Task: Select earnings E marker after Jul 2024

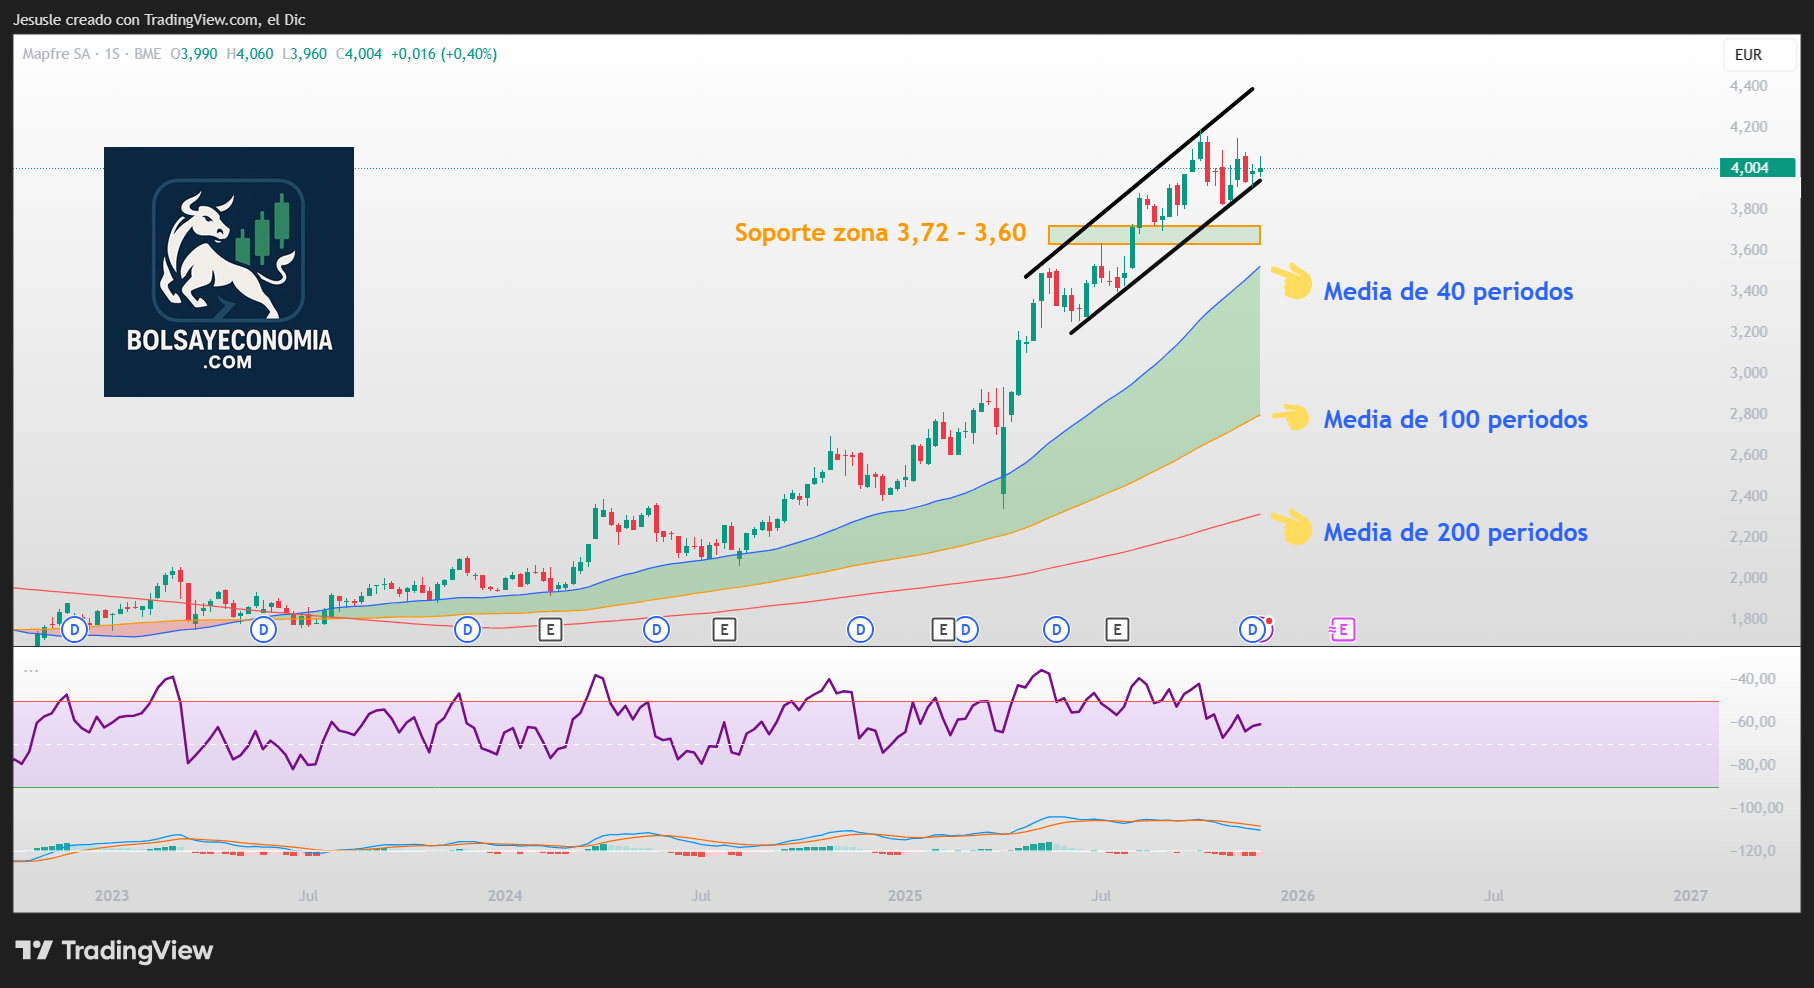Action: coord(724,630)
